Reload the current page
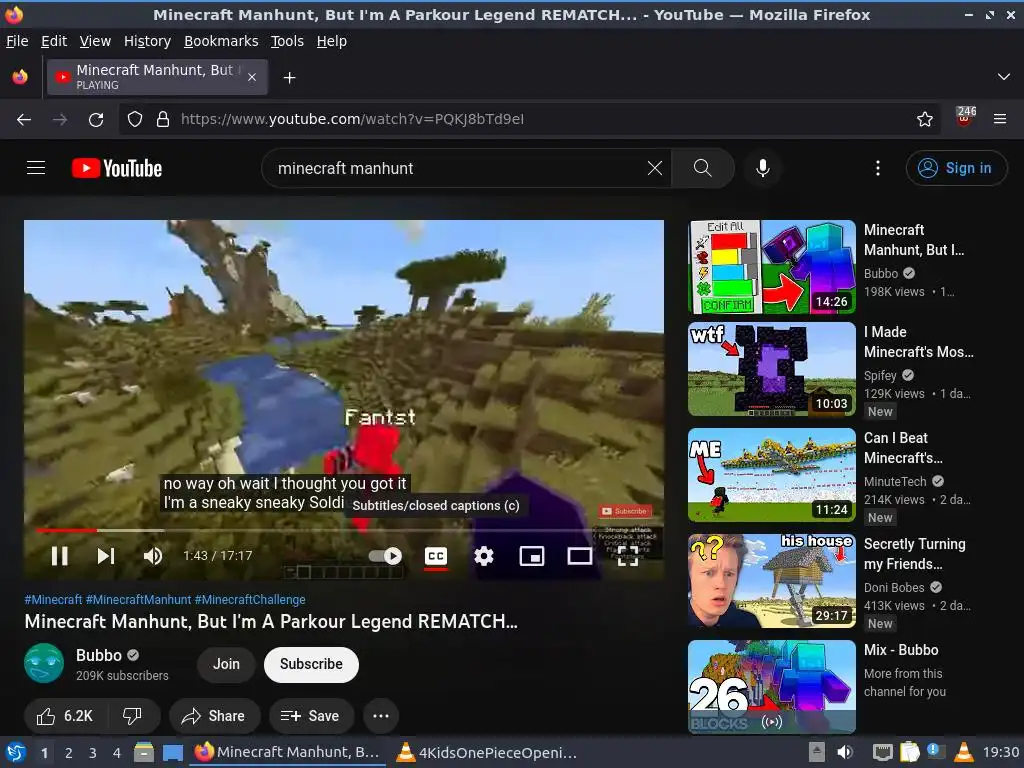Image resolution: width=1024 pixels, height=768 pixels. click(x=96, y=120)
